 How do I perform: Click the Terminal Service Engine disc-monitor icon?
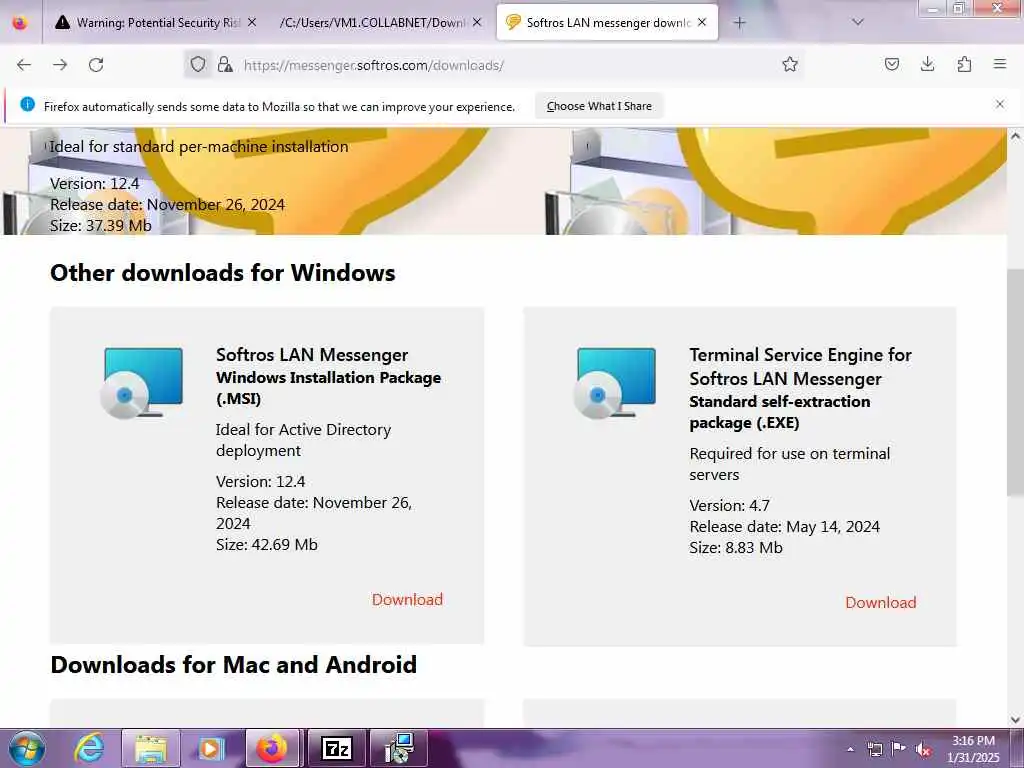coord(615,383)
